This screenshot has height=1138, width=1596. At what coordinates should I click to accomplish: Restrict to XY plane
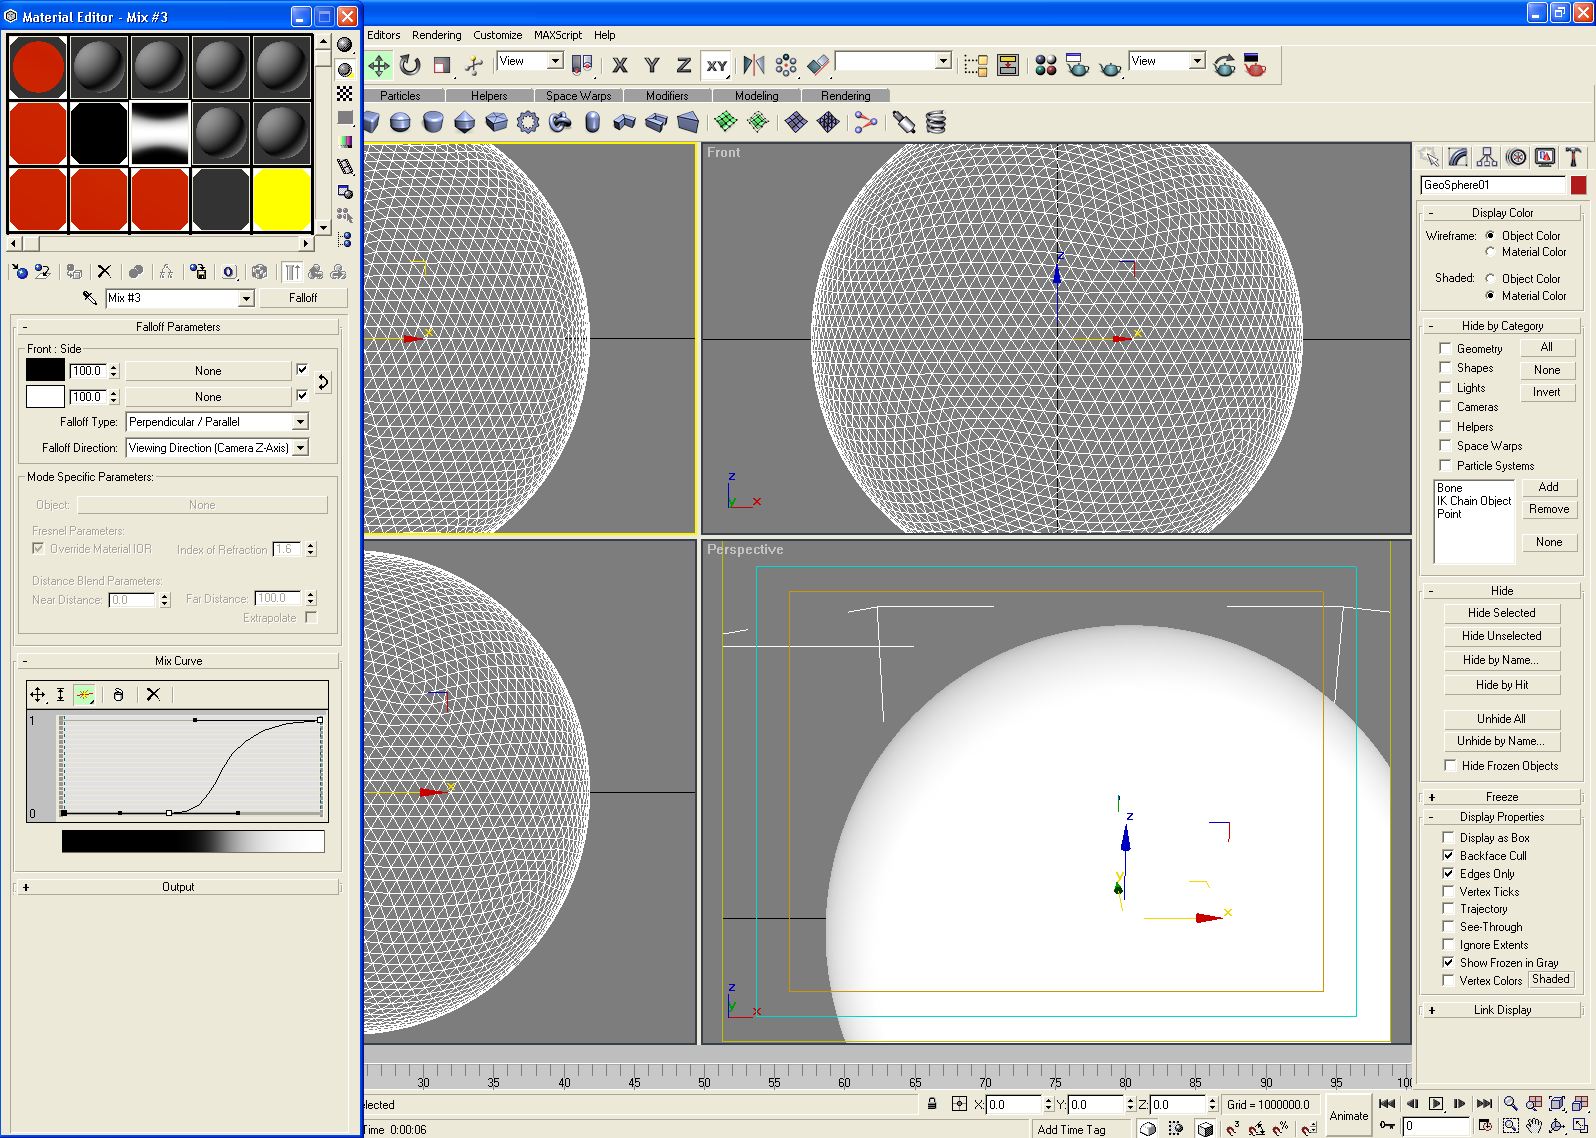(x=716, y=66)
